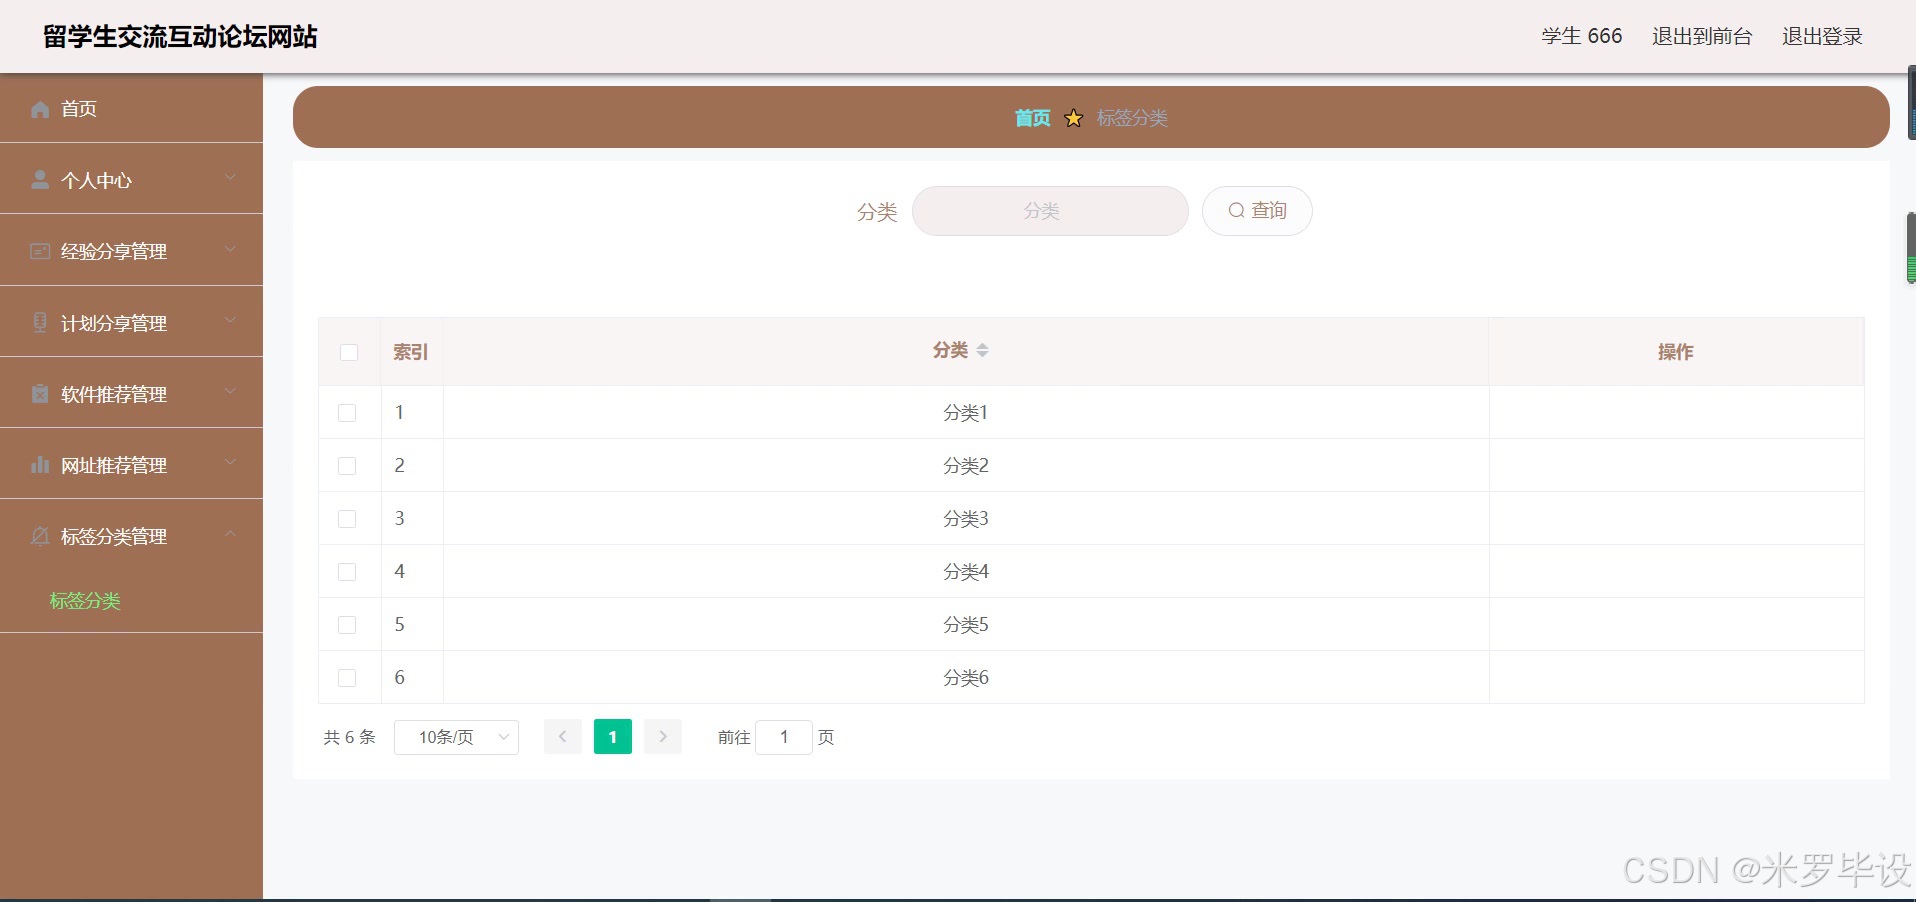The width and height of the screenshot is (1916, 902).
Task: Expand 个人中心 chevron
Action: 231,178
